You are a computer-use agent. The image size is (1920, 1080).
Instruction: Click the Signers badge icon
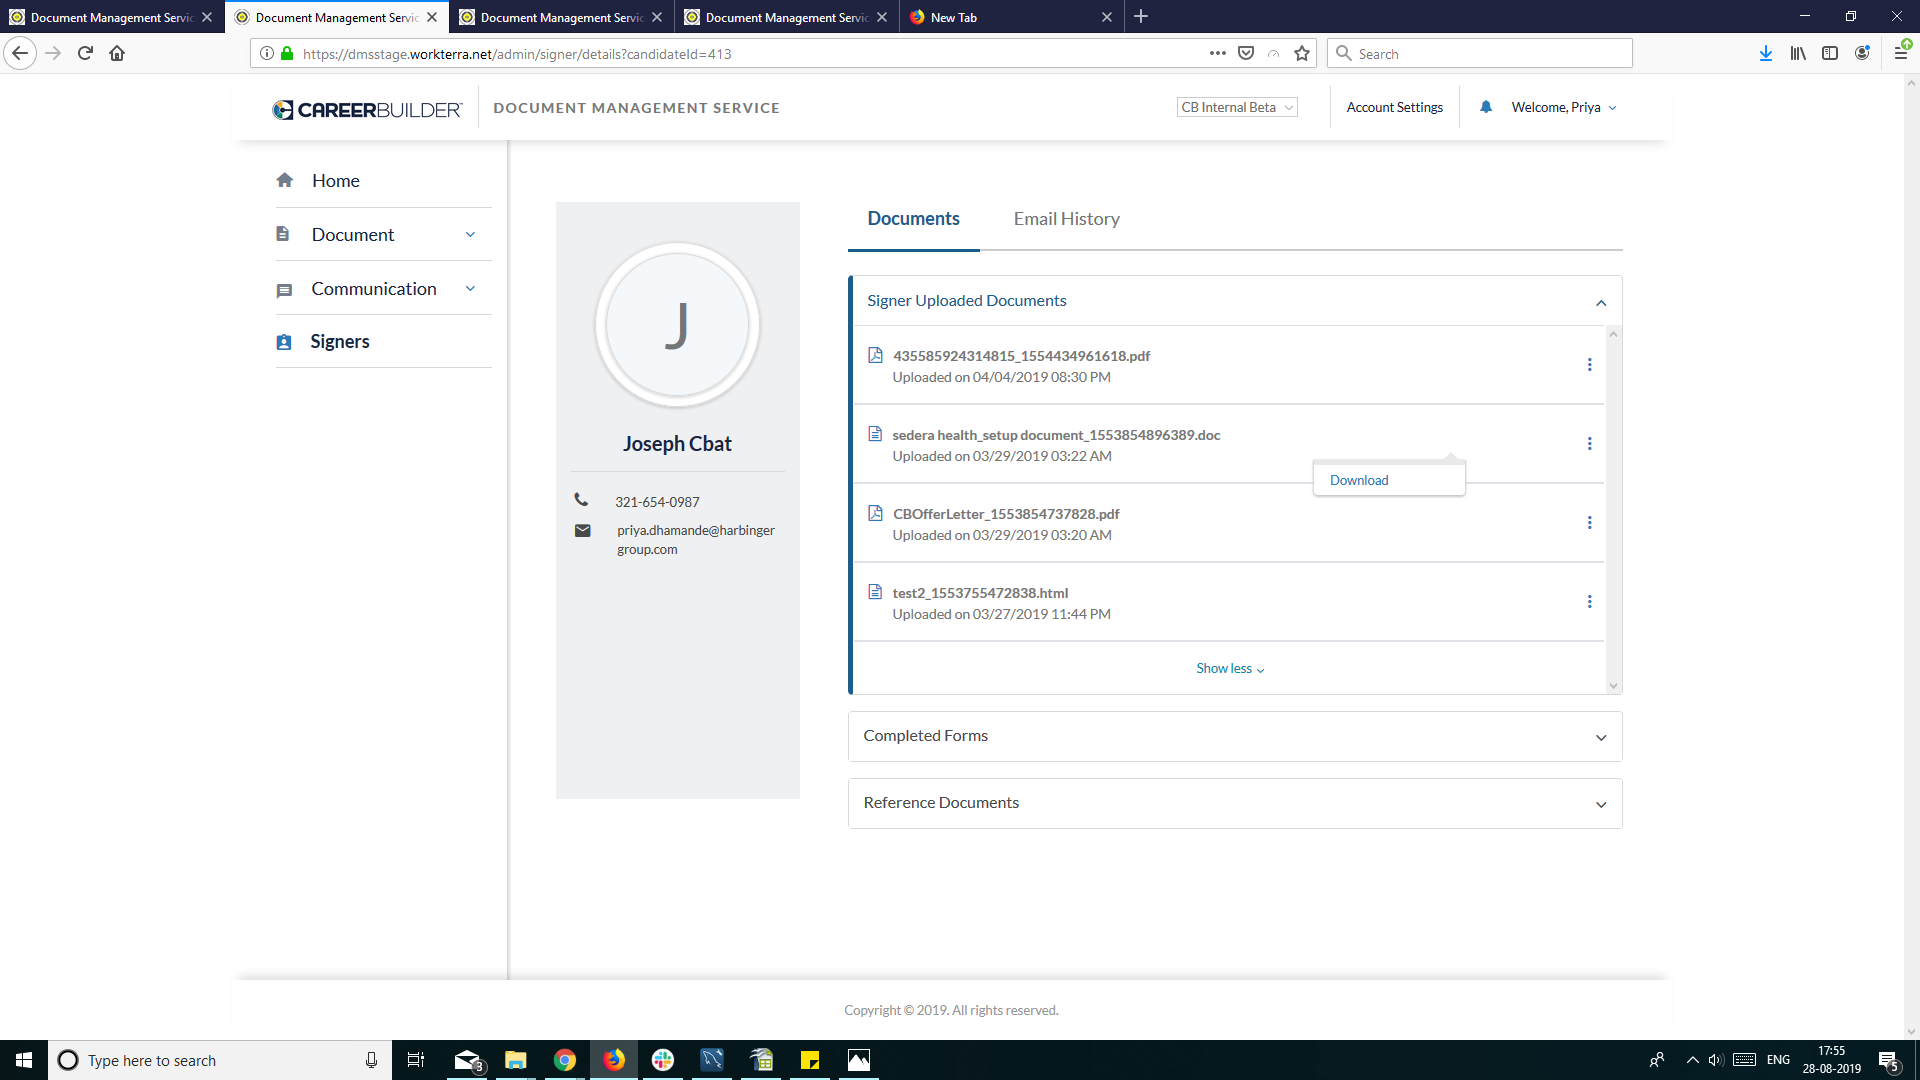click(x=284, y=342)
